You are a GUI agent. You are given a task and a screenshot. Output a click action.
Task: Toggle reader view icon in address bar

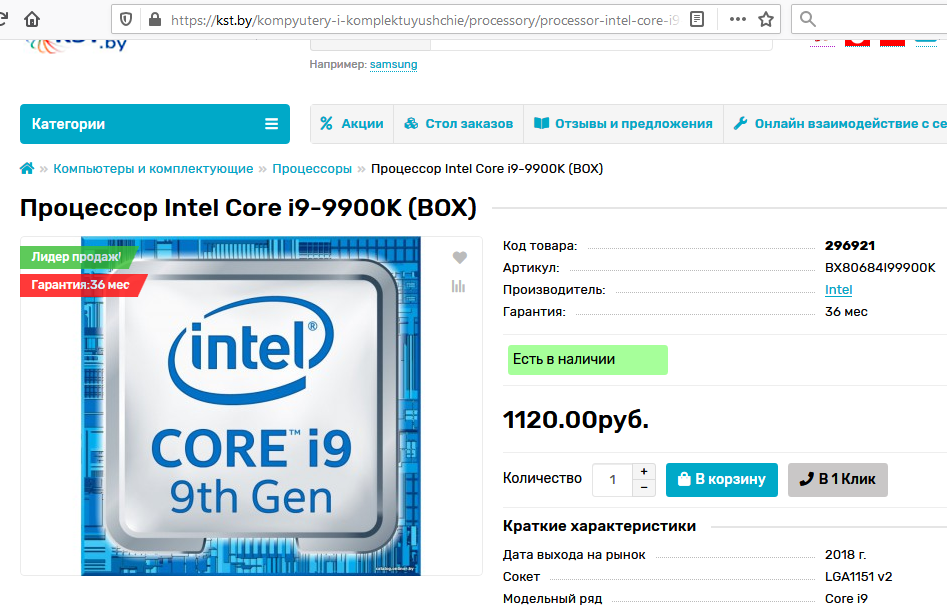click(x=696, y=19)
